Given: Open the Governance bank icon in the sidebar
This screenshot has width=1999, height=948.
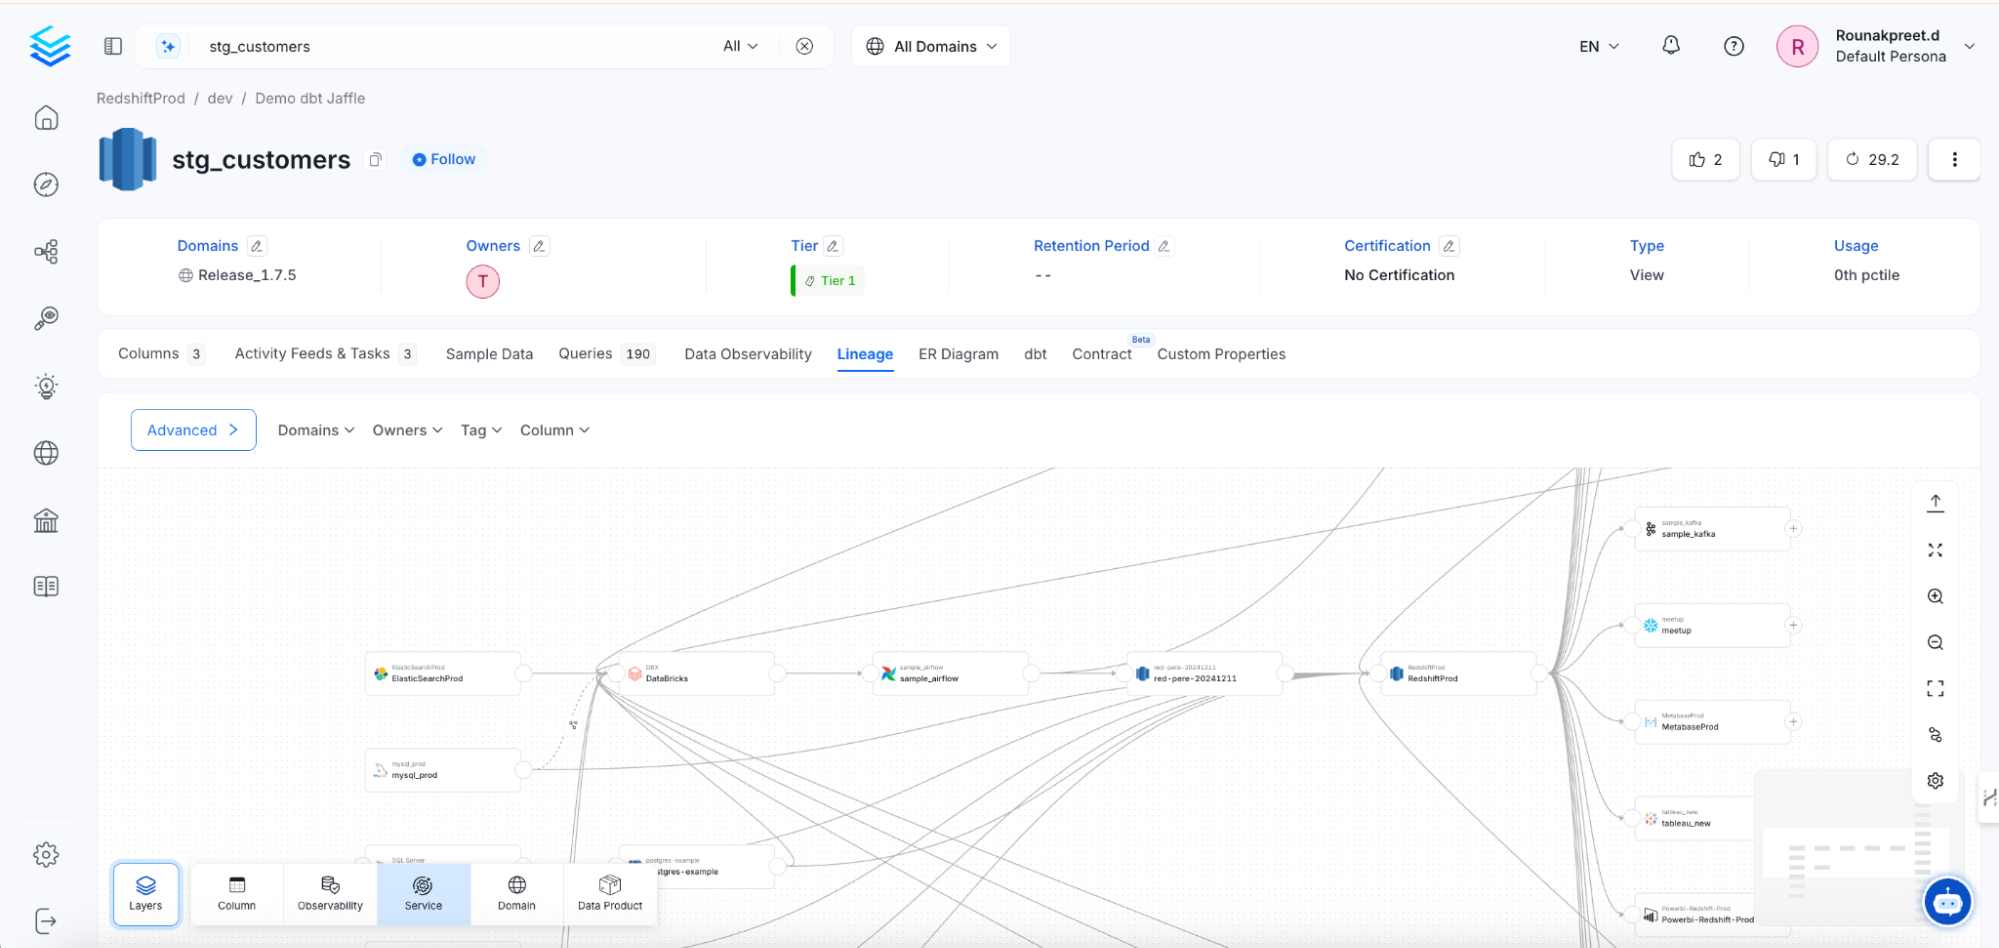Looking at the screenshot, I should [x=46, y=520].
